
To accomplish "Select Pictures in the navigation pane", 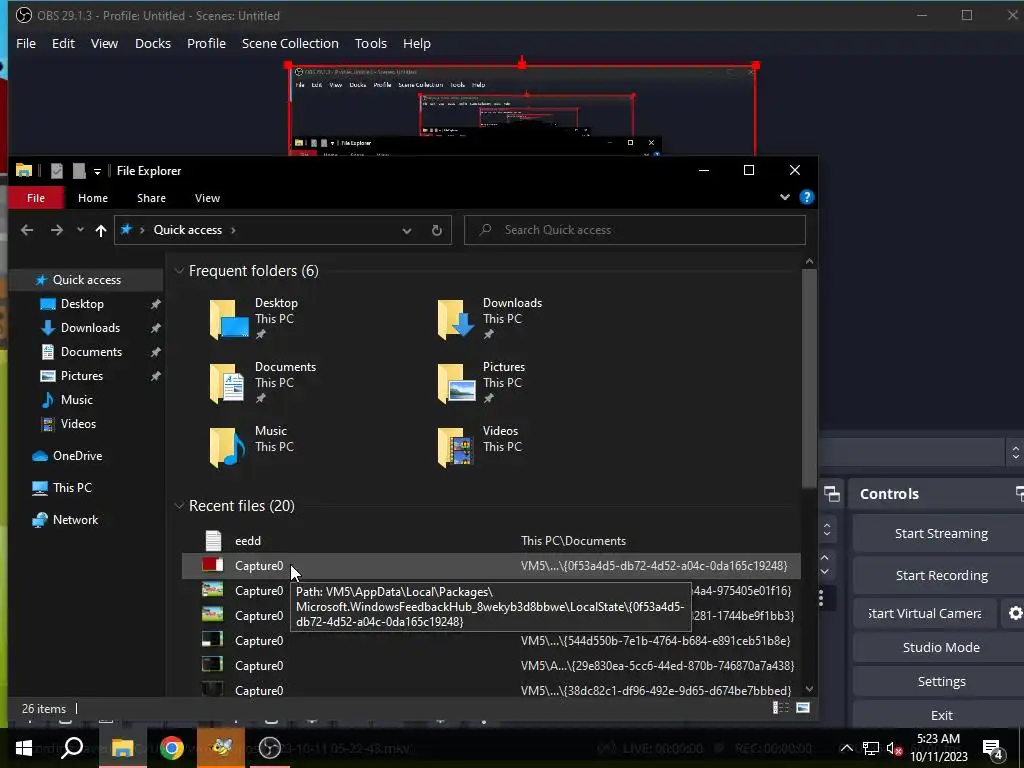I will (x=82, y=376).
